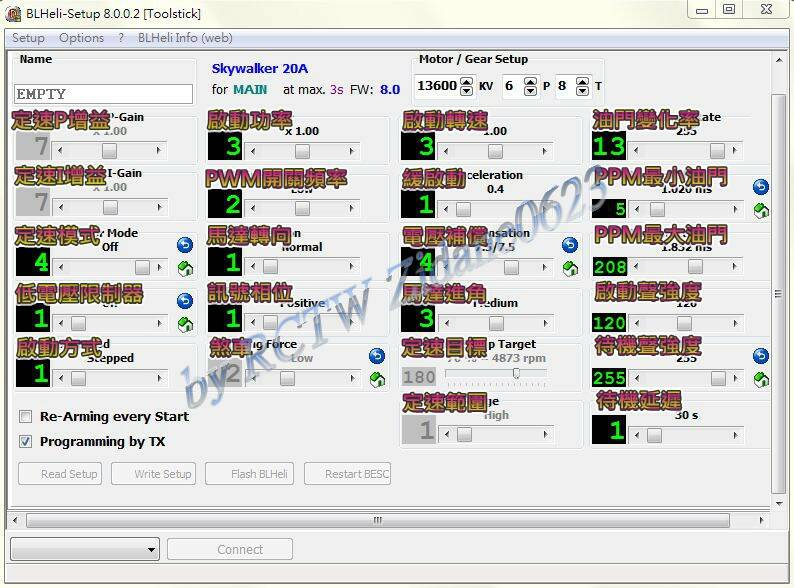Open the Options menu
Viewport: 794px width, 588px height.
click(x=82, y=38)
